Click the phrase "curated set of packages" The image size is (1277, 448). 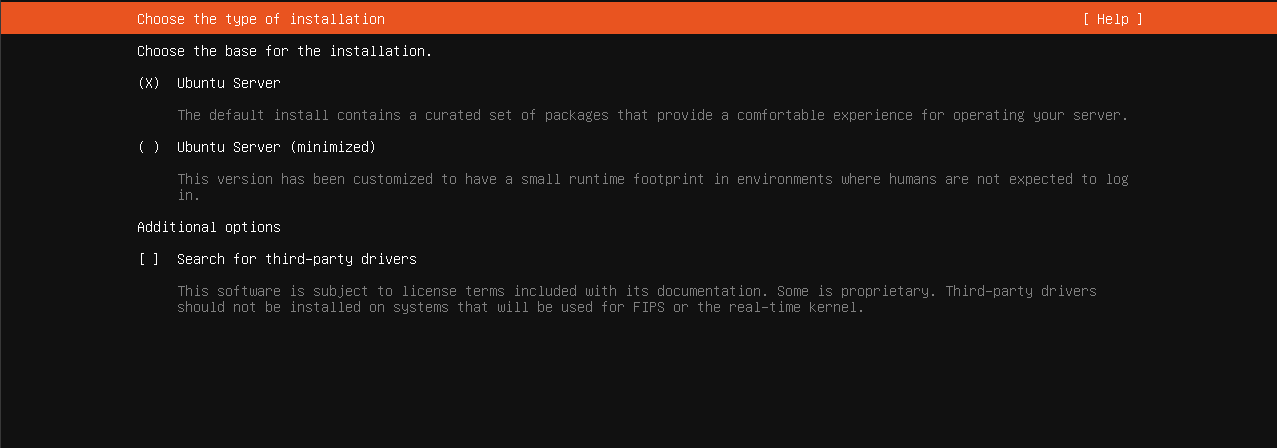pos(520,115)
